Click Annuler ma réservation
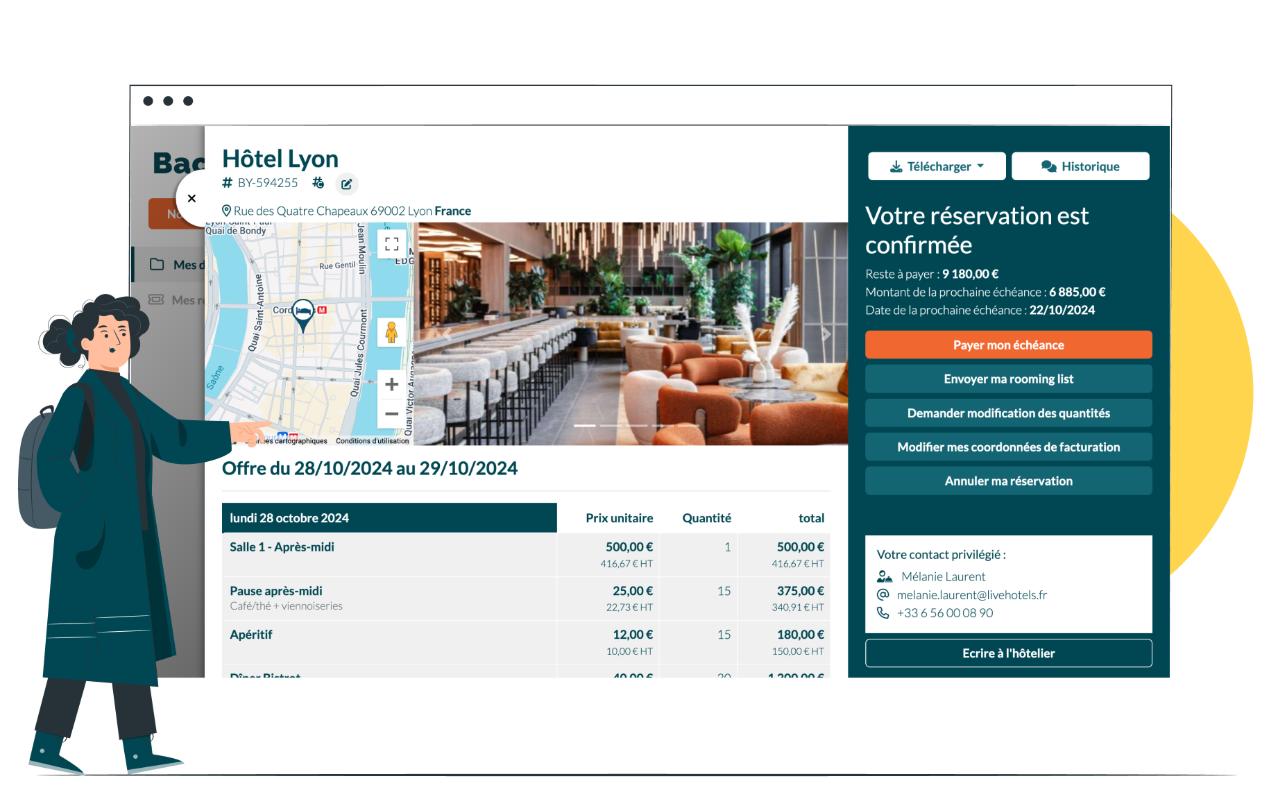This screenshot has height=798, width=1278. click(1008, 481)
